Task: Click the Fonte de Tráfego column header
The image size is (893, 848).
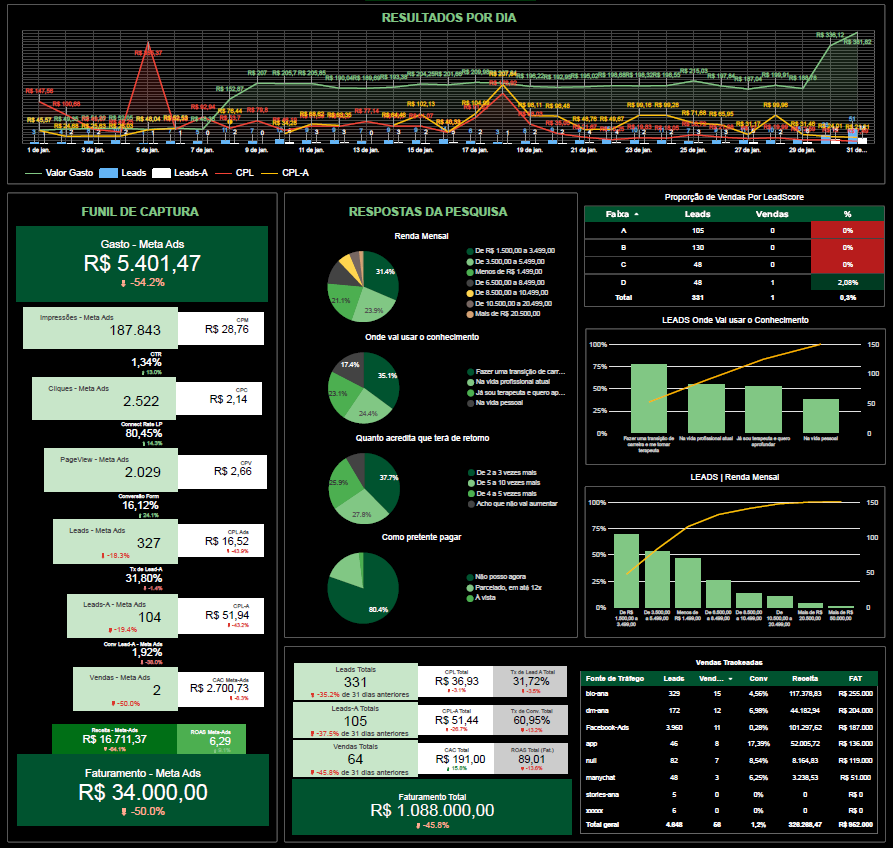Action: click(614, 678)
